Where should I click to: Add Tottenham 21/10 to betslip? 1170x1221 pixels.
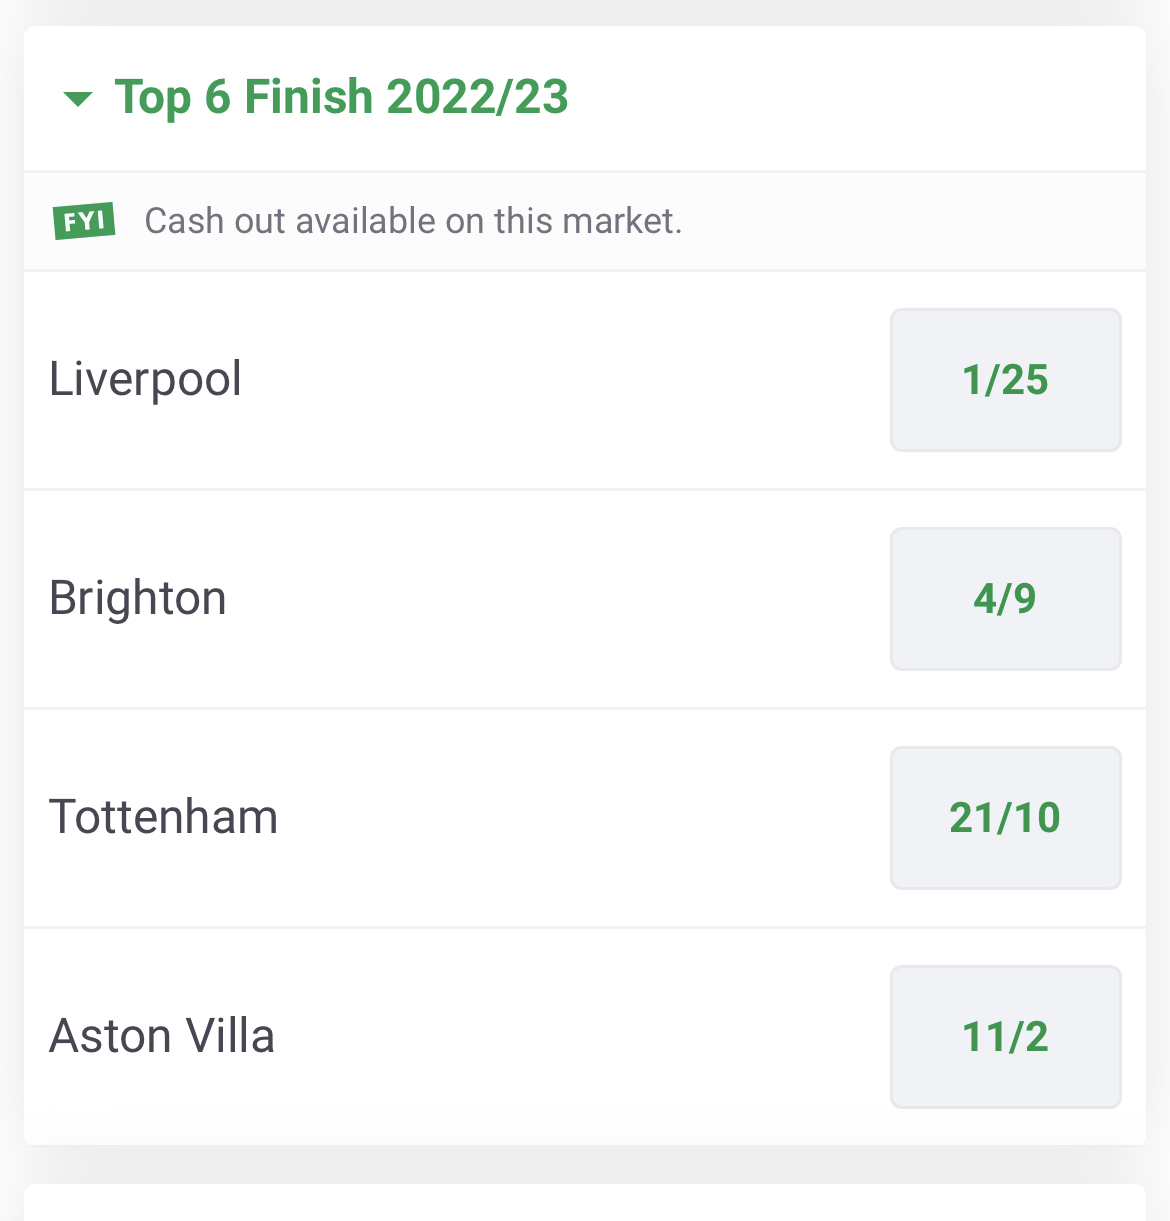click(x=1005, y=818)
